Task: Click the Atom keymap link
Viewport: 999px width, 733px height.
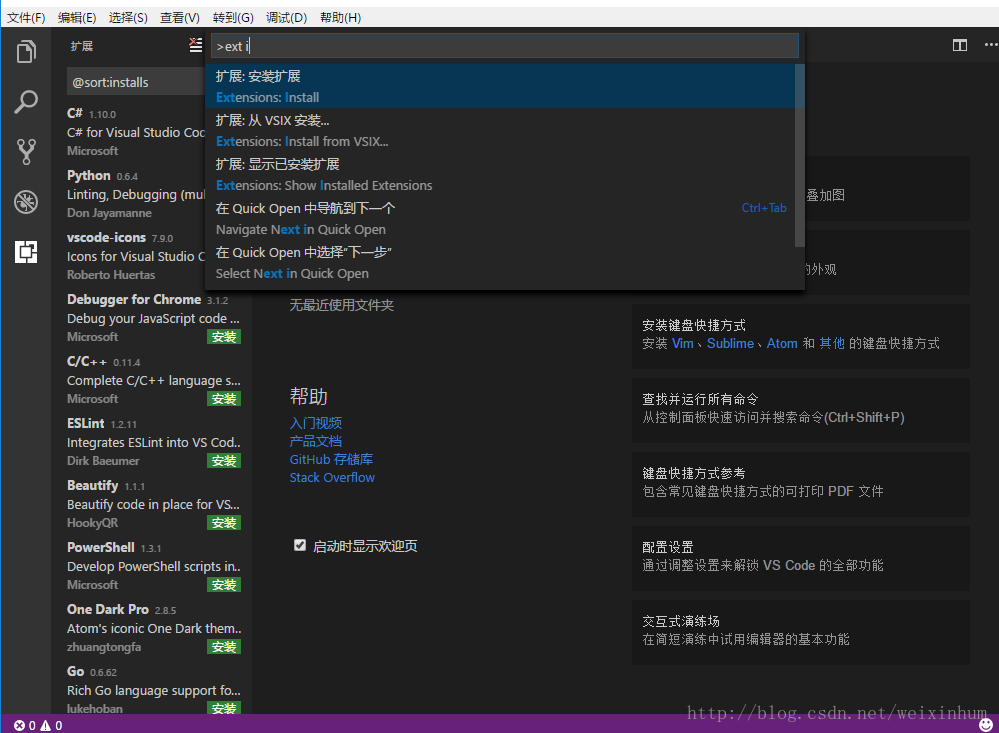Action: [782, 344]
